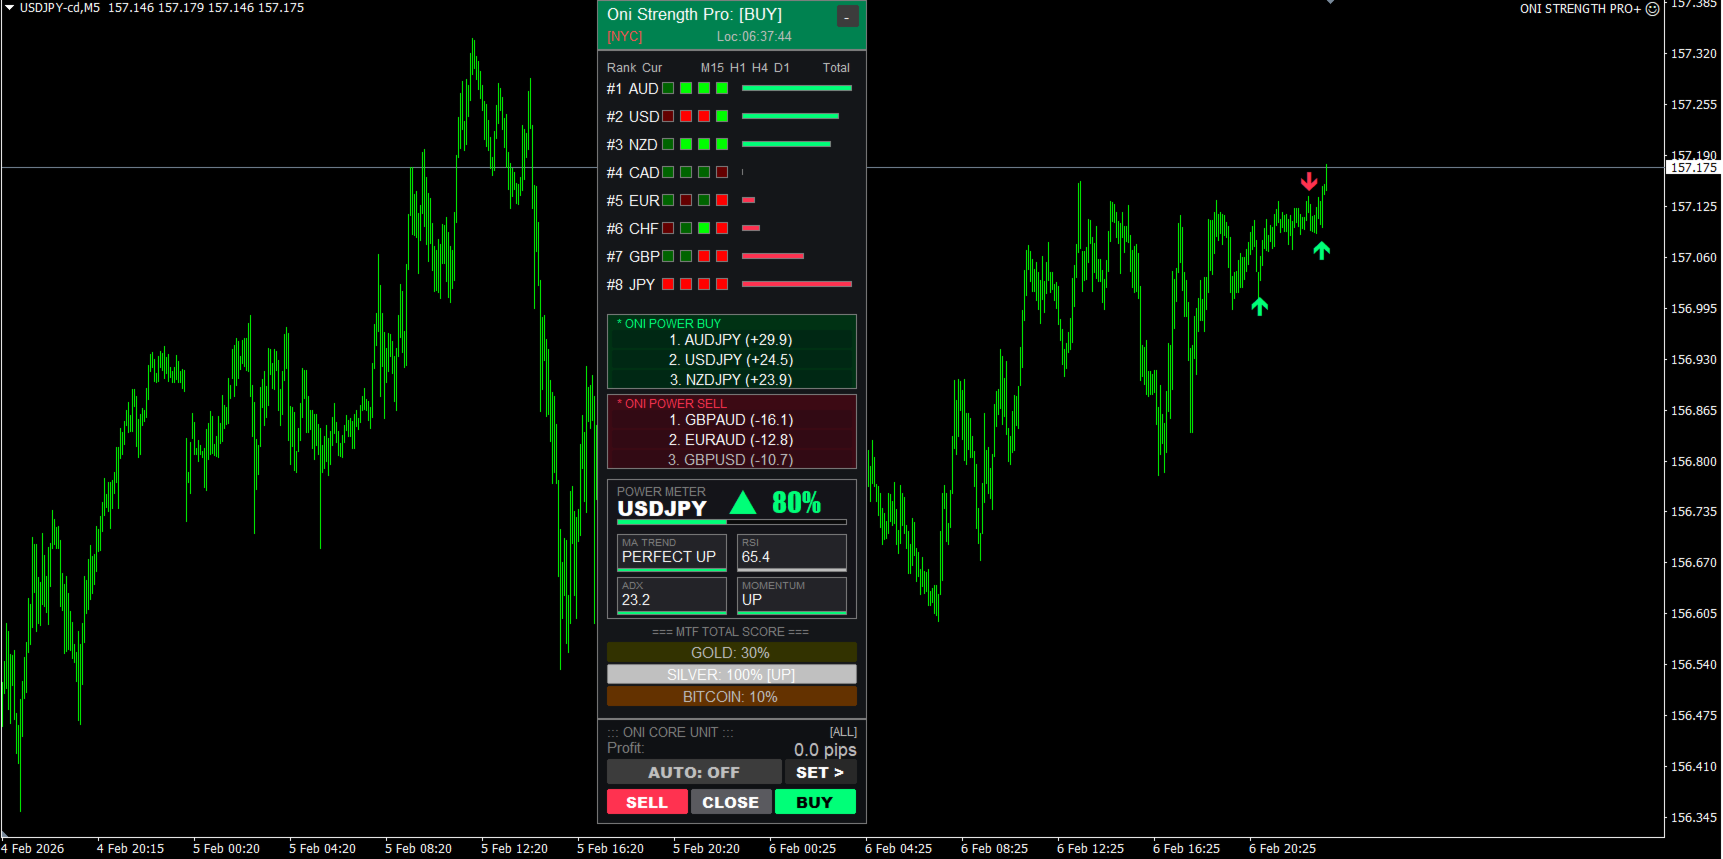The height and width of the screenshot is (859, 1723).
Task: Click the GBP total strength bar
Action: pos(773,256)
